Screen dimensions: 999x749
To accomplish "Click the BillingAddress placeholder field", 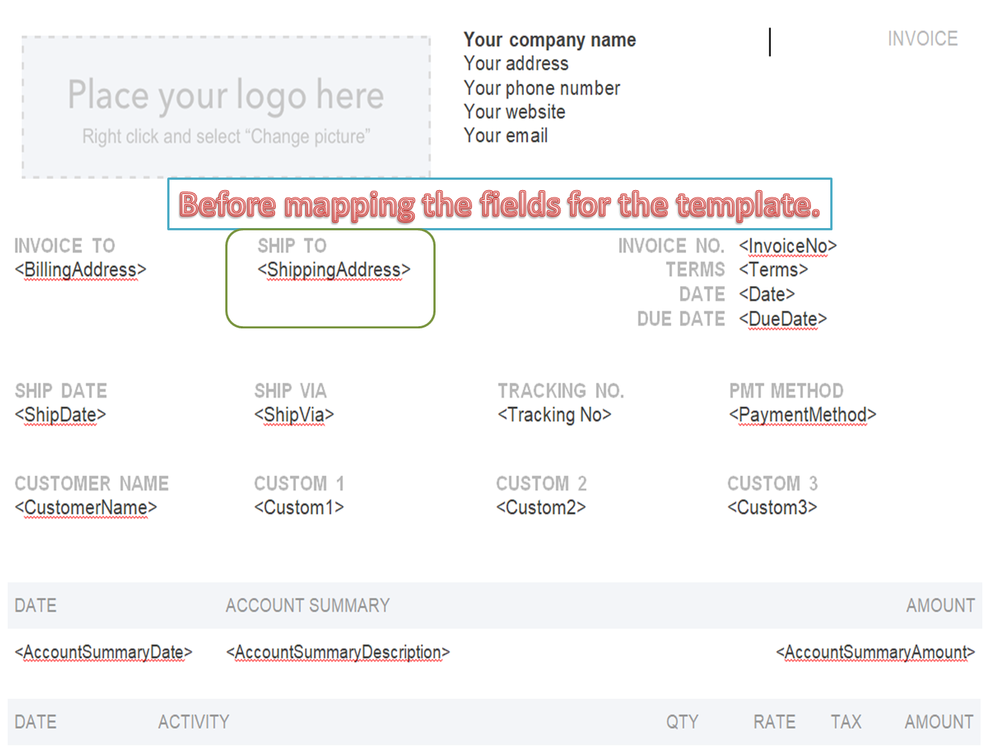I will click(x=80, y=270).
